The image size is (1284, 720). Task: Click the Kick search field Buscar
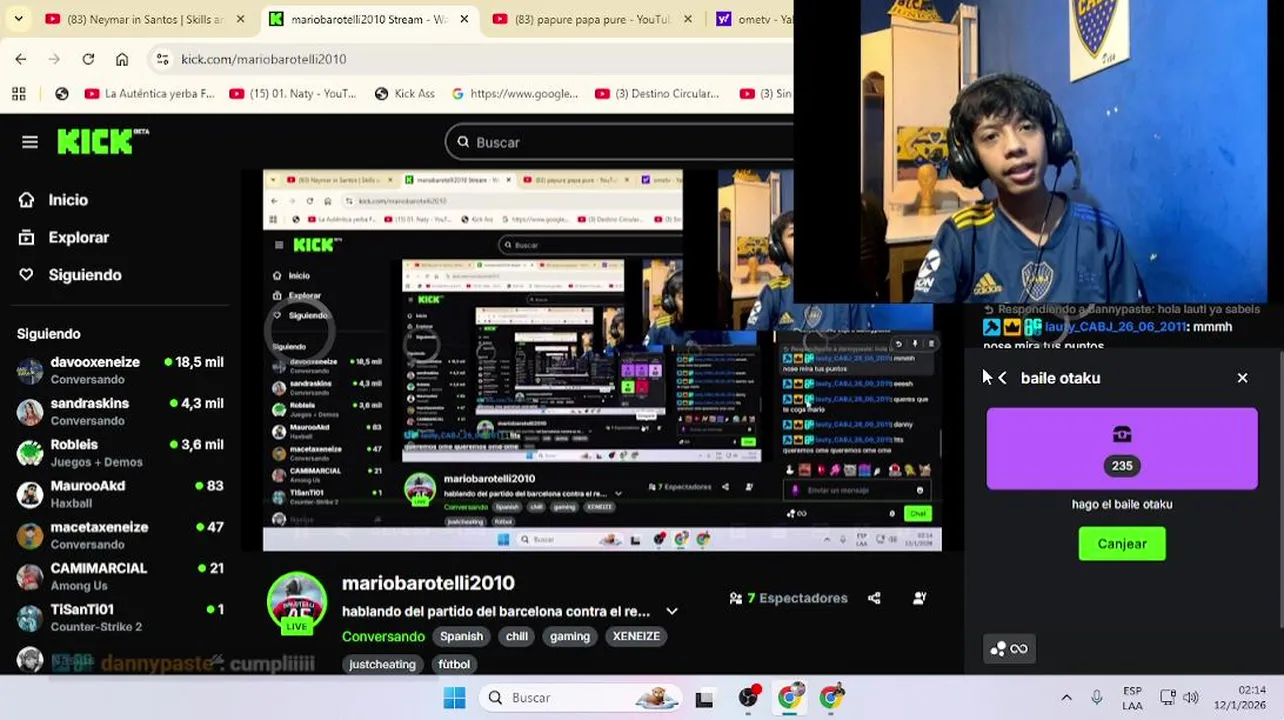620,142
